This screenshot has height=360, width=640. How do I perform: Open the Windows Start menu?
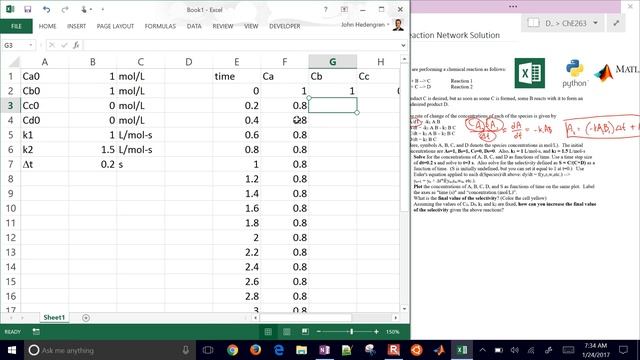click(12, 350)
